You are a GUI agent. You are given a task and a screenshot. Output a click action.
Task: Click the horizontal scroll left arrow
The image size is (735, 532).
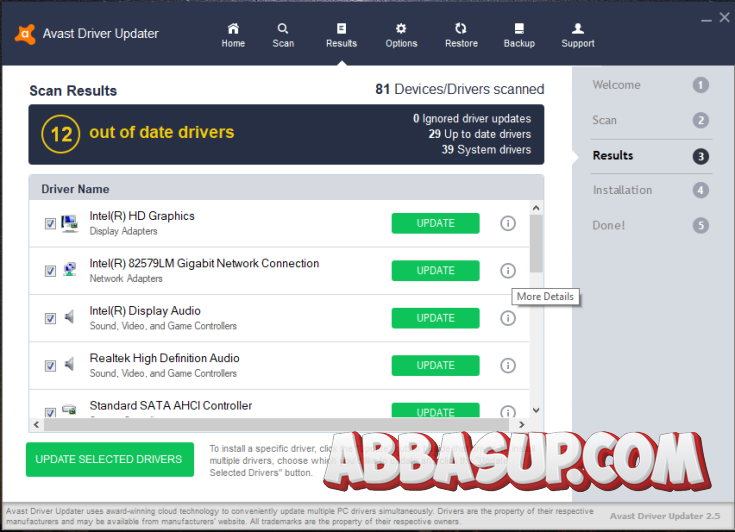pos(37,425)
